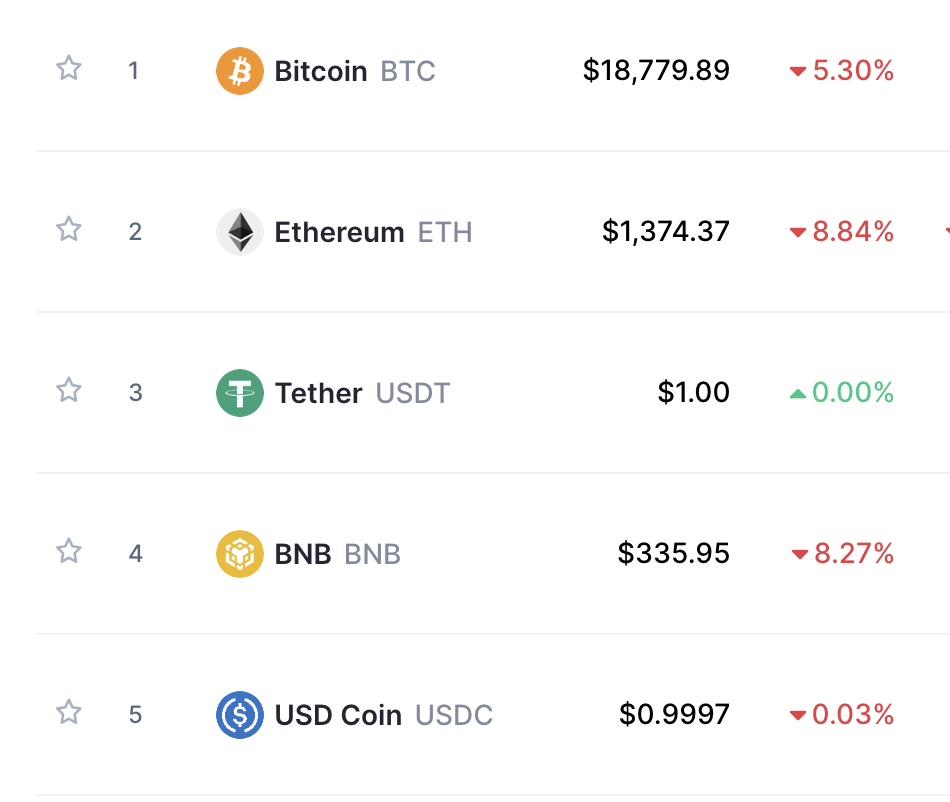Screen dimensions: 950x802
Task: Click the USD Coin blue logo icon
Action: (x=240, y=715)
